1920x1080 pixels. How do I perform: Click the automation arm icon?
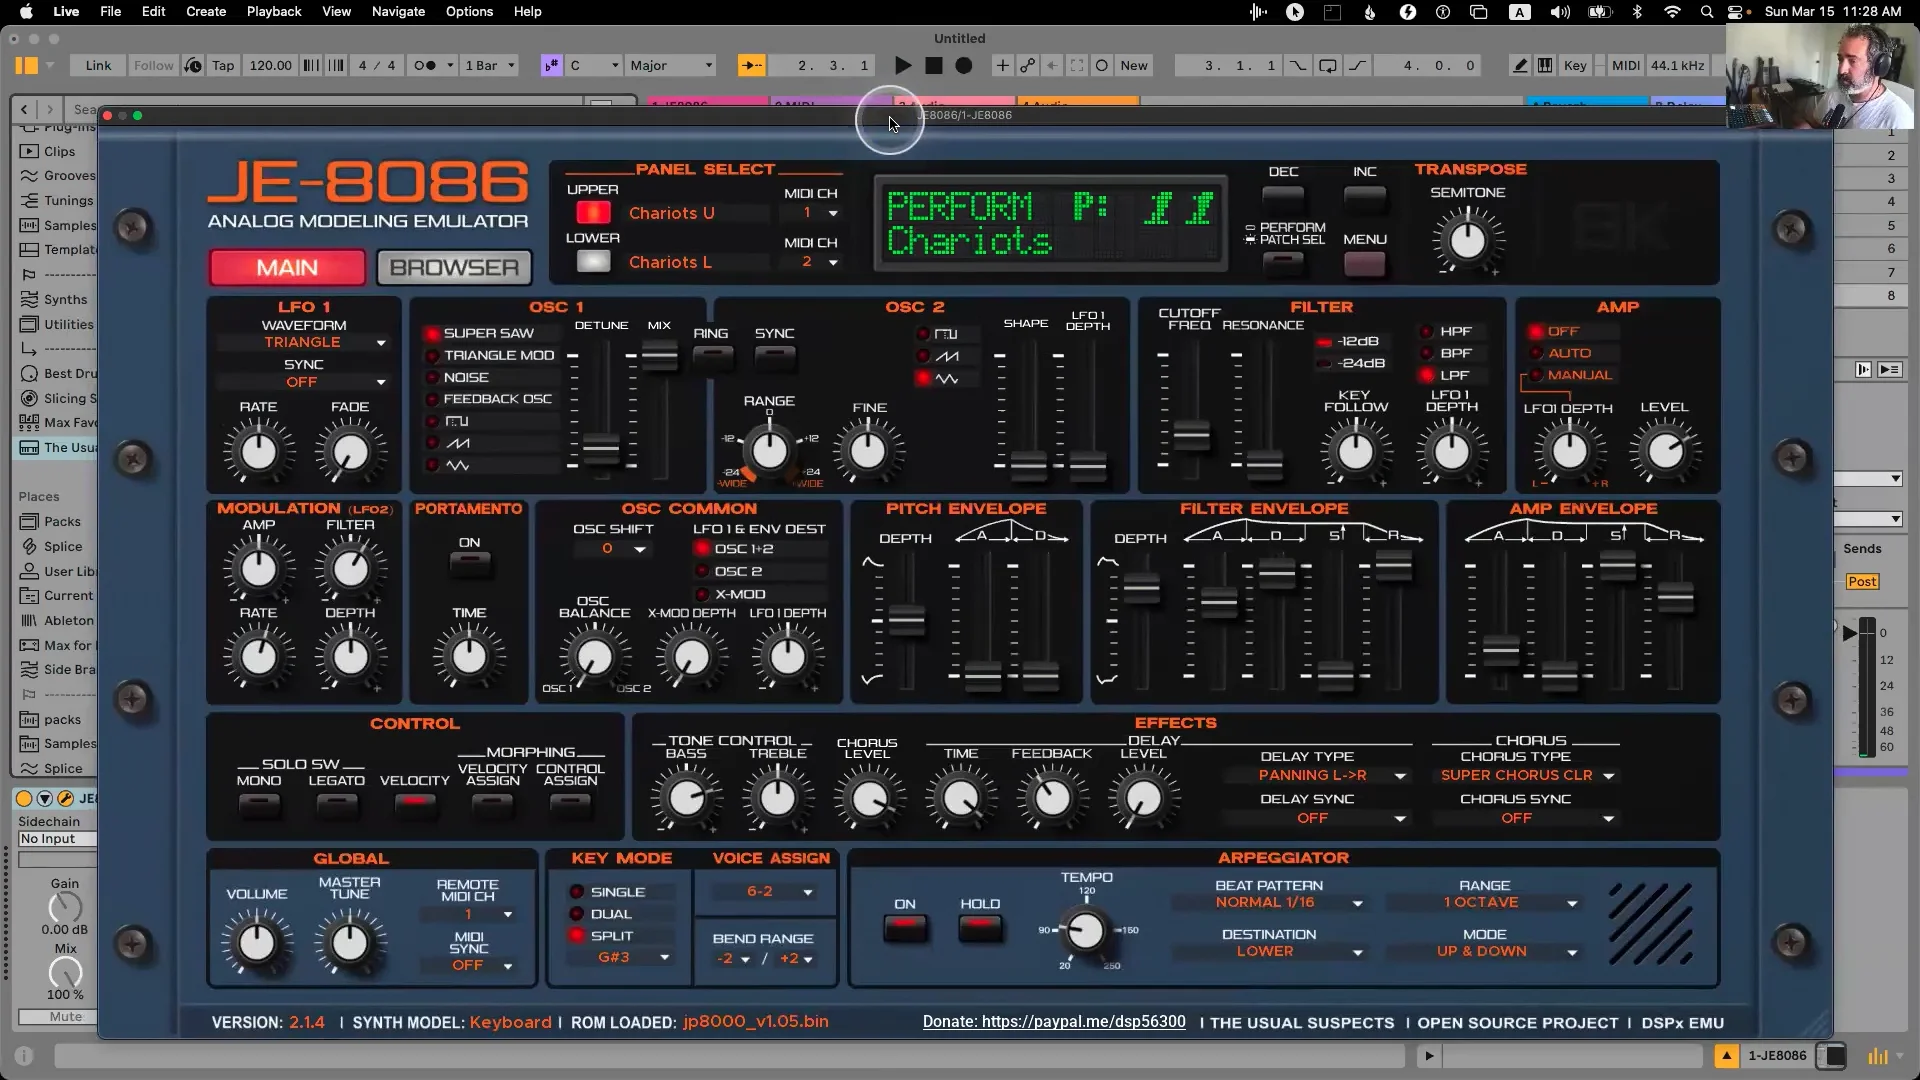(x=1027, y=66)
